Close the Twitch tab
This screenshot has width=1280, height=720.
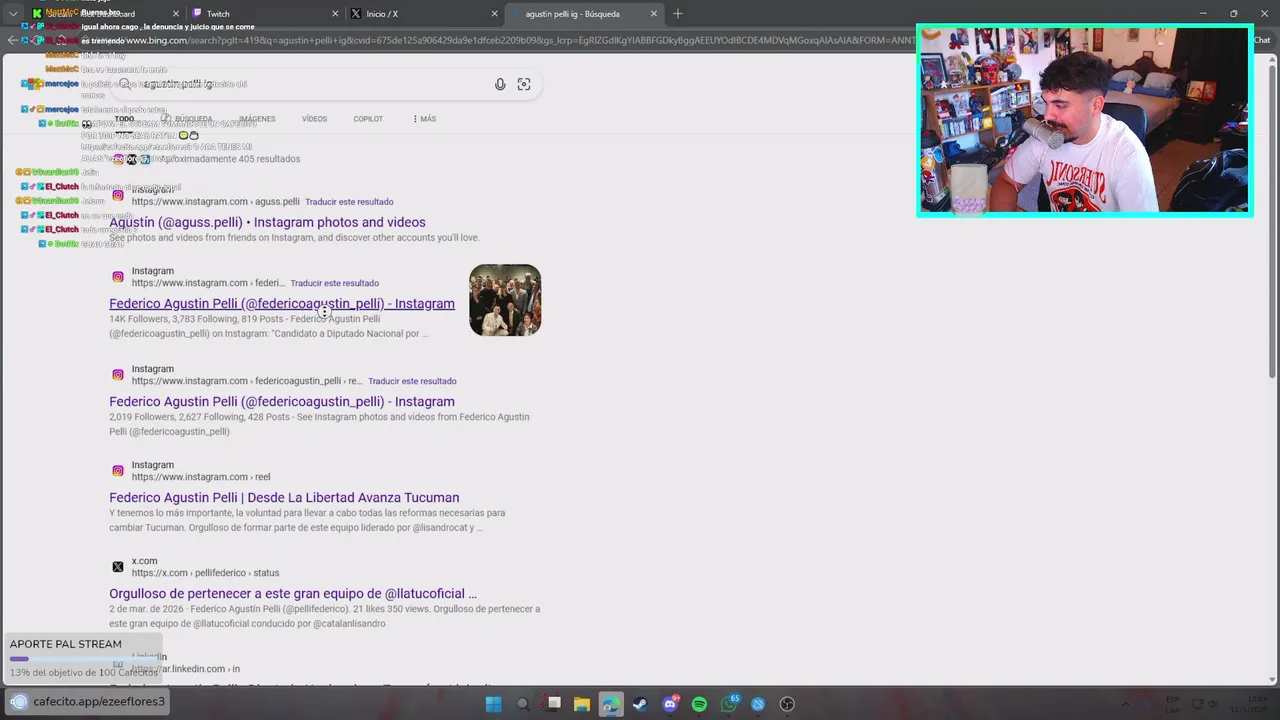[334, 14]
